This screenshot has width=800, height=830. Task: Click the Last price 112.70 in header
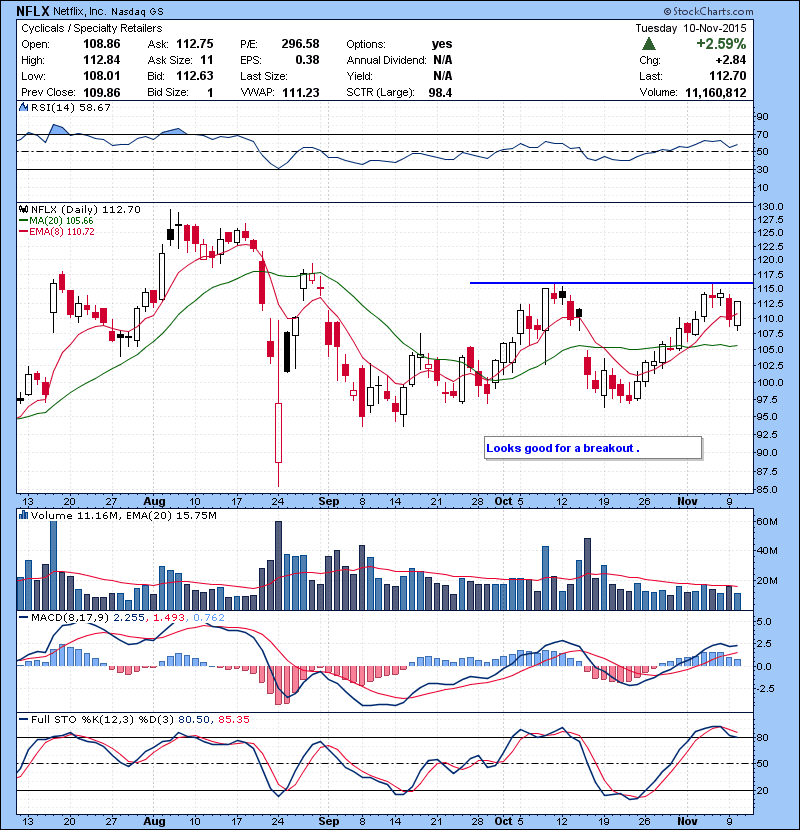click(727, 76)
